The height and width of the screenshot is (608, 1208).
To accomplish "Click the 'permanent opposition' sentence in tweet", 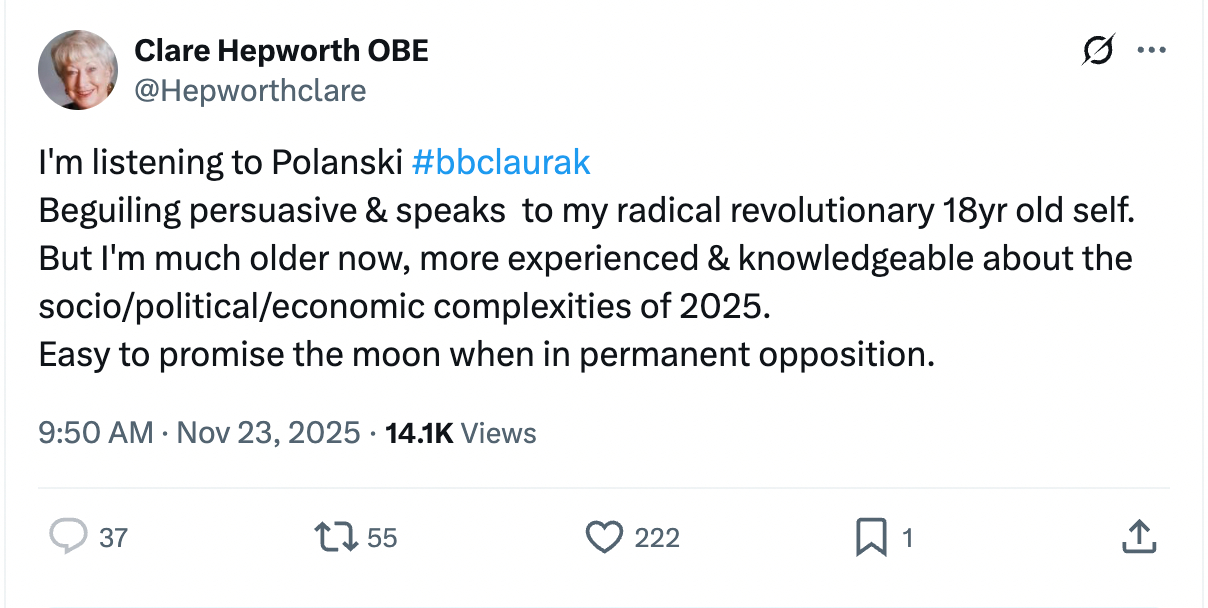I will tap(486, 355).
